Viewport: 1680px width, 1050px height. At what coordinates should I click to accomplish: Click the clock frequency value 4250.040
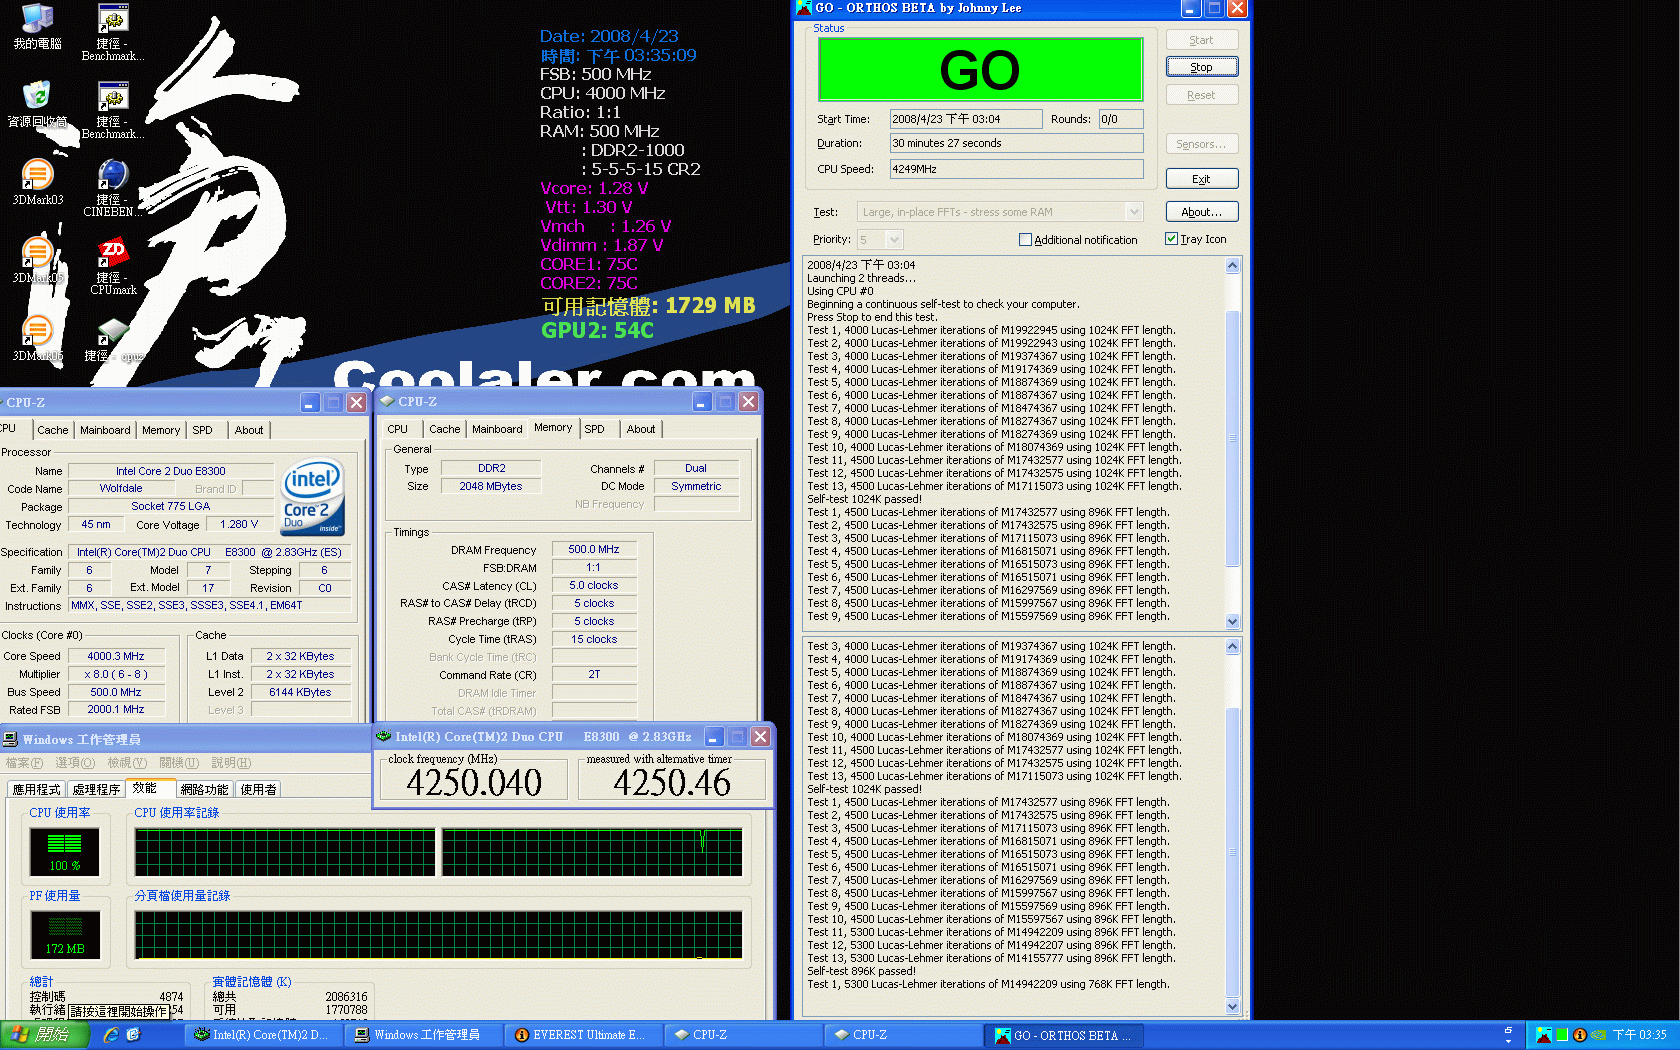pos(474,783)
